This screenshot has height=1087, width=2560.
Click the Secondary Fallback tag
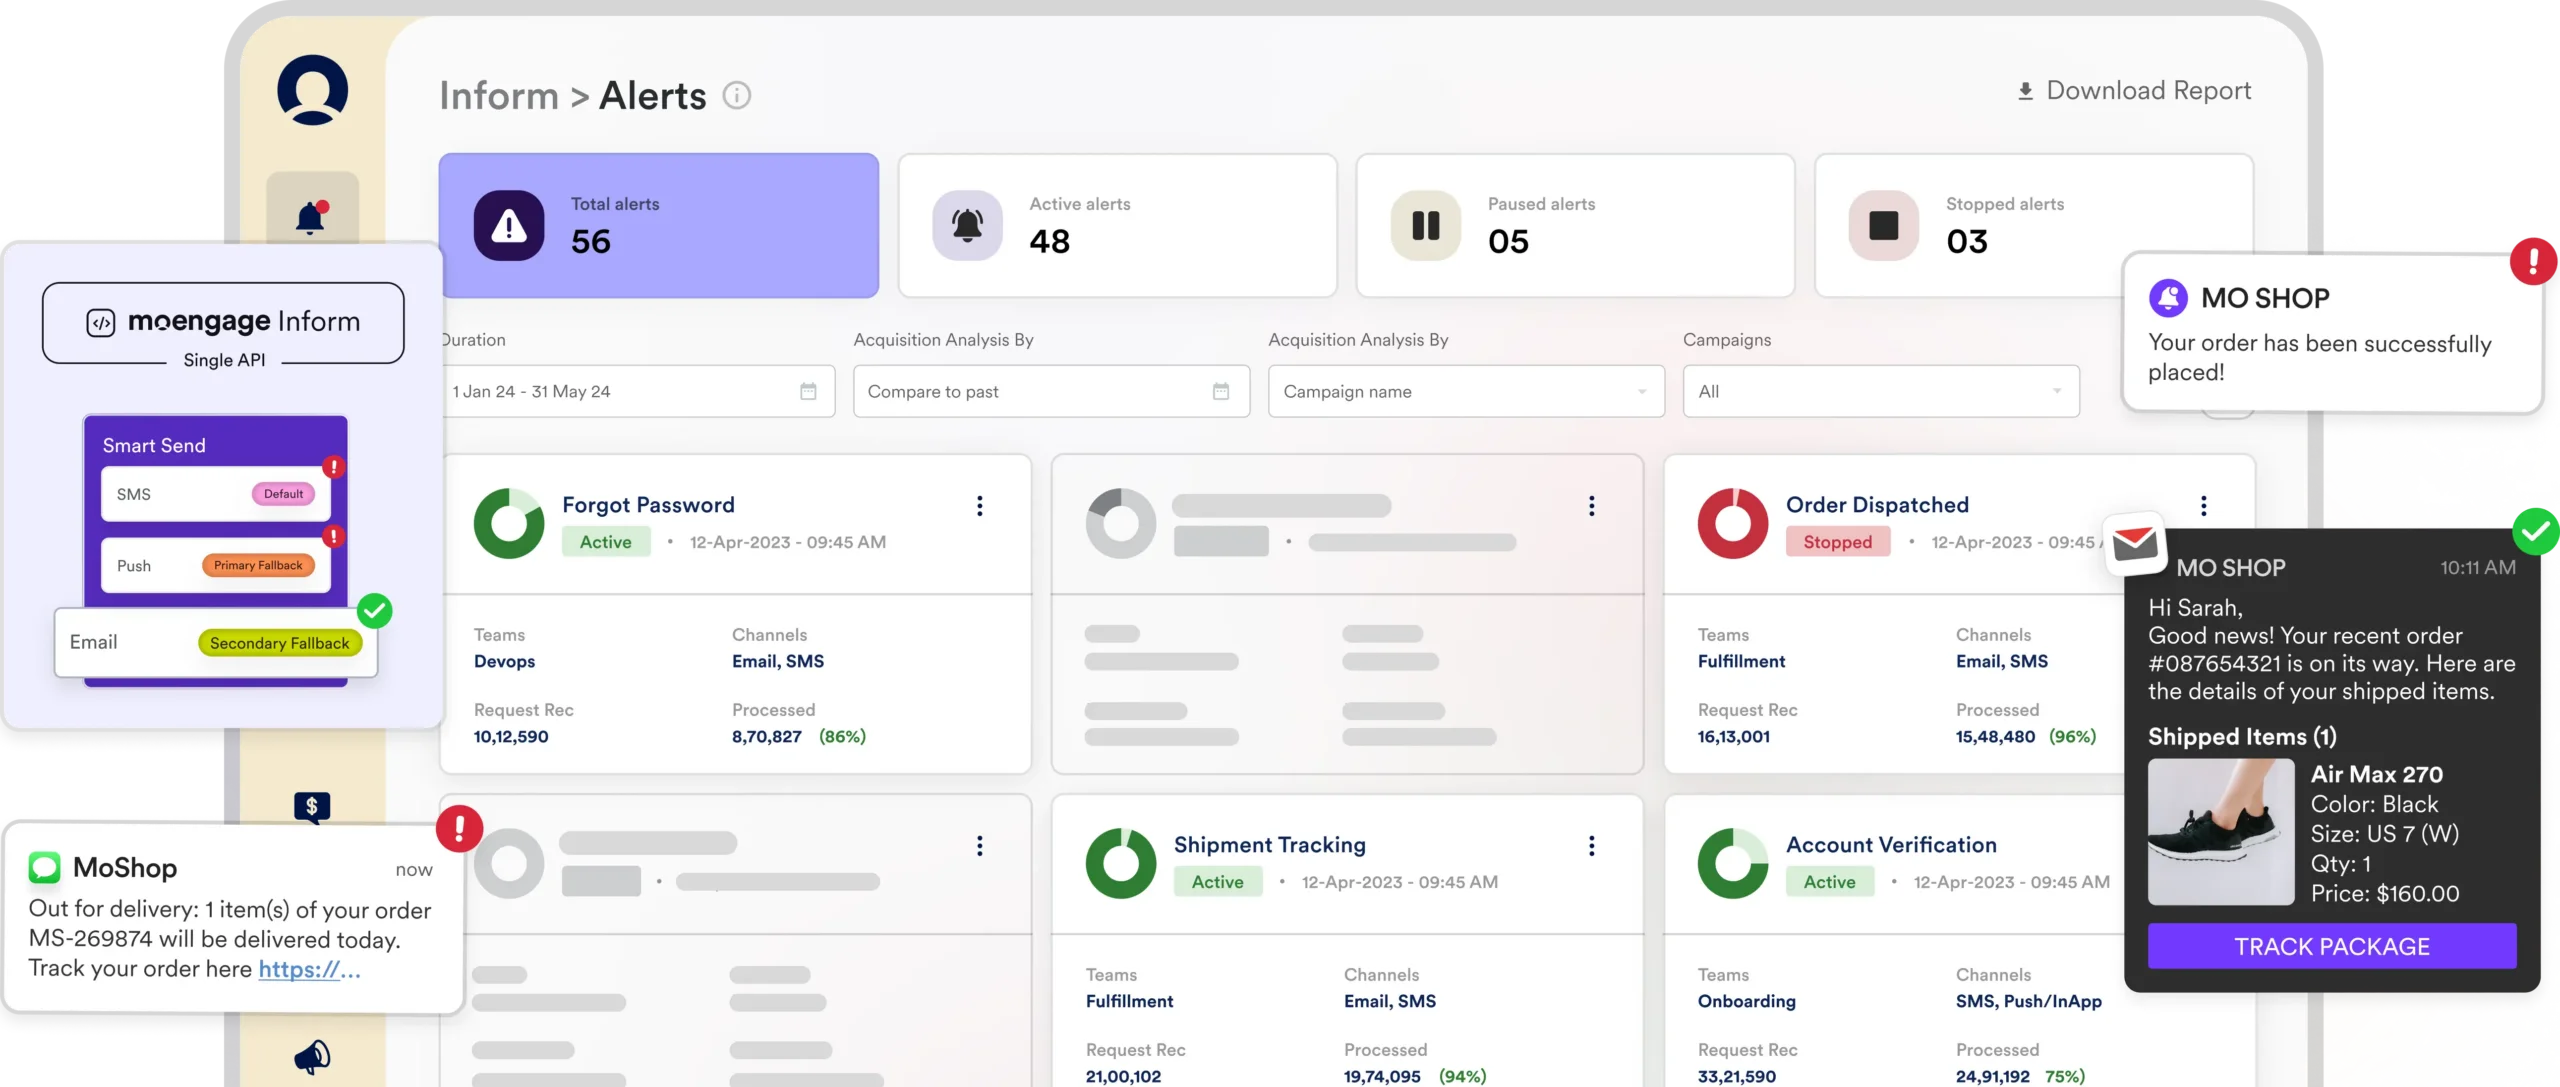(280, 643)
